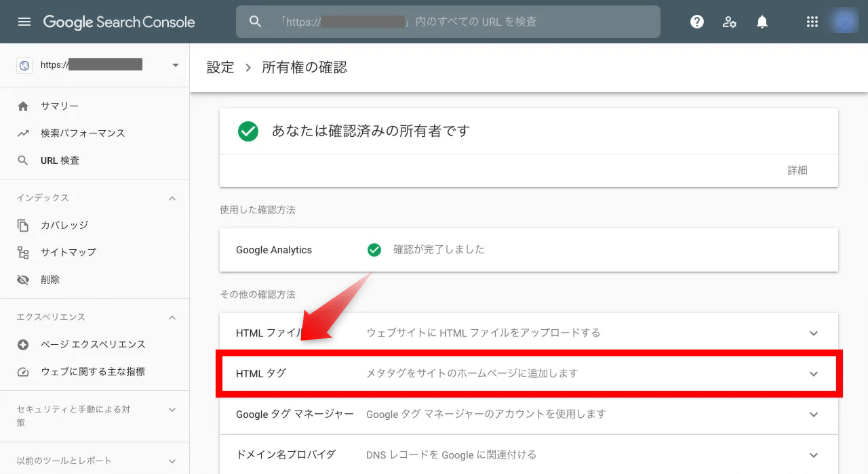This screenshot has width=868, height=474.
Task: Click the ページ エクスペリエンス plus-circle icon
Action: [x=23, y=344]
